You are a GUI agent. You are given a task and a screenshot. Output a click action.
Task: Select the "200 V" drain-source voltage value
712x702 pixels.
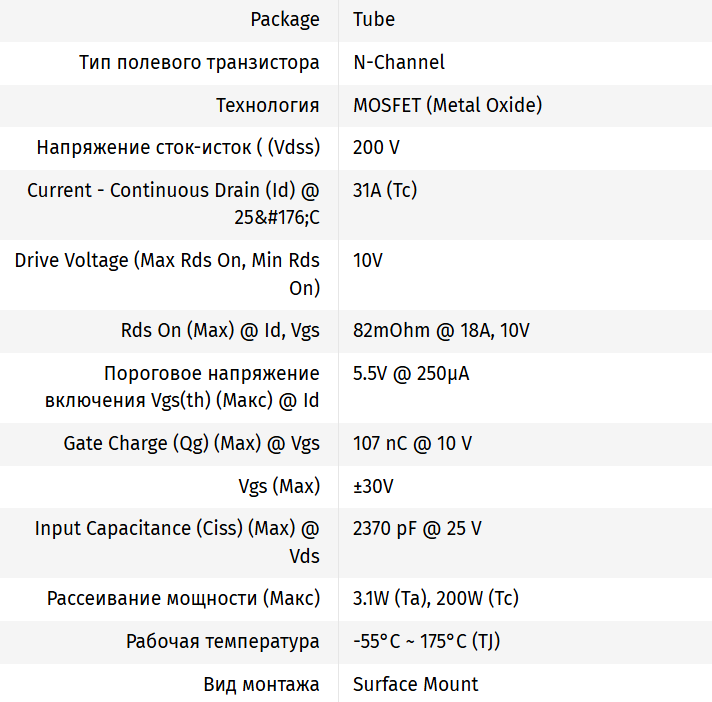376,148
